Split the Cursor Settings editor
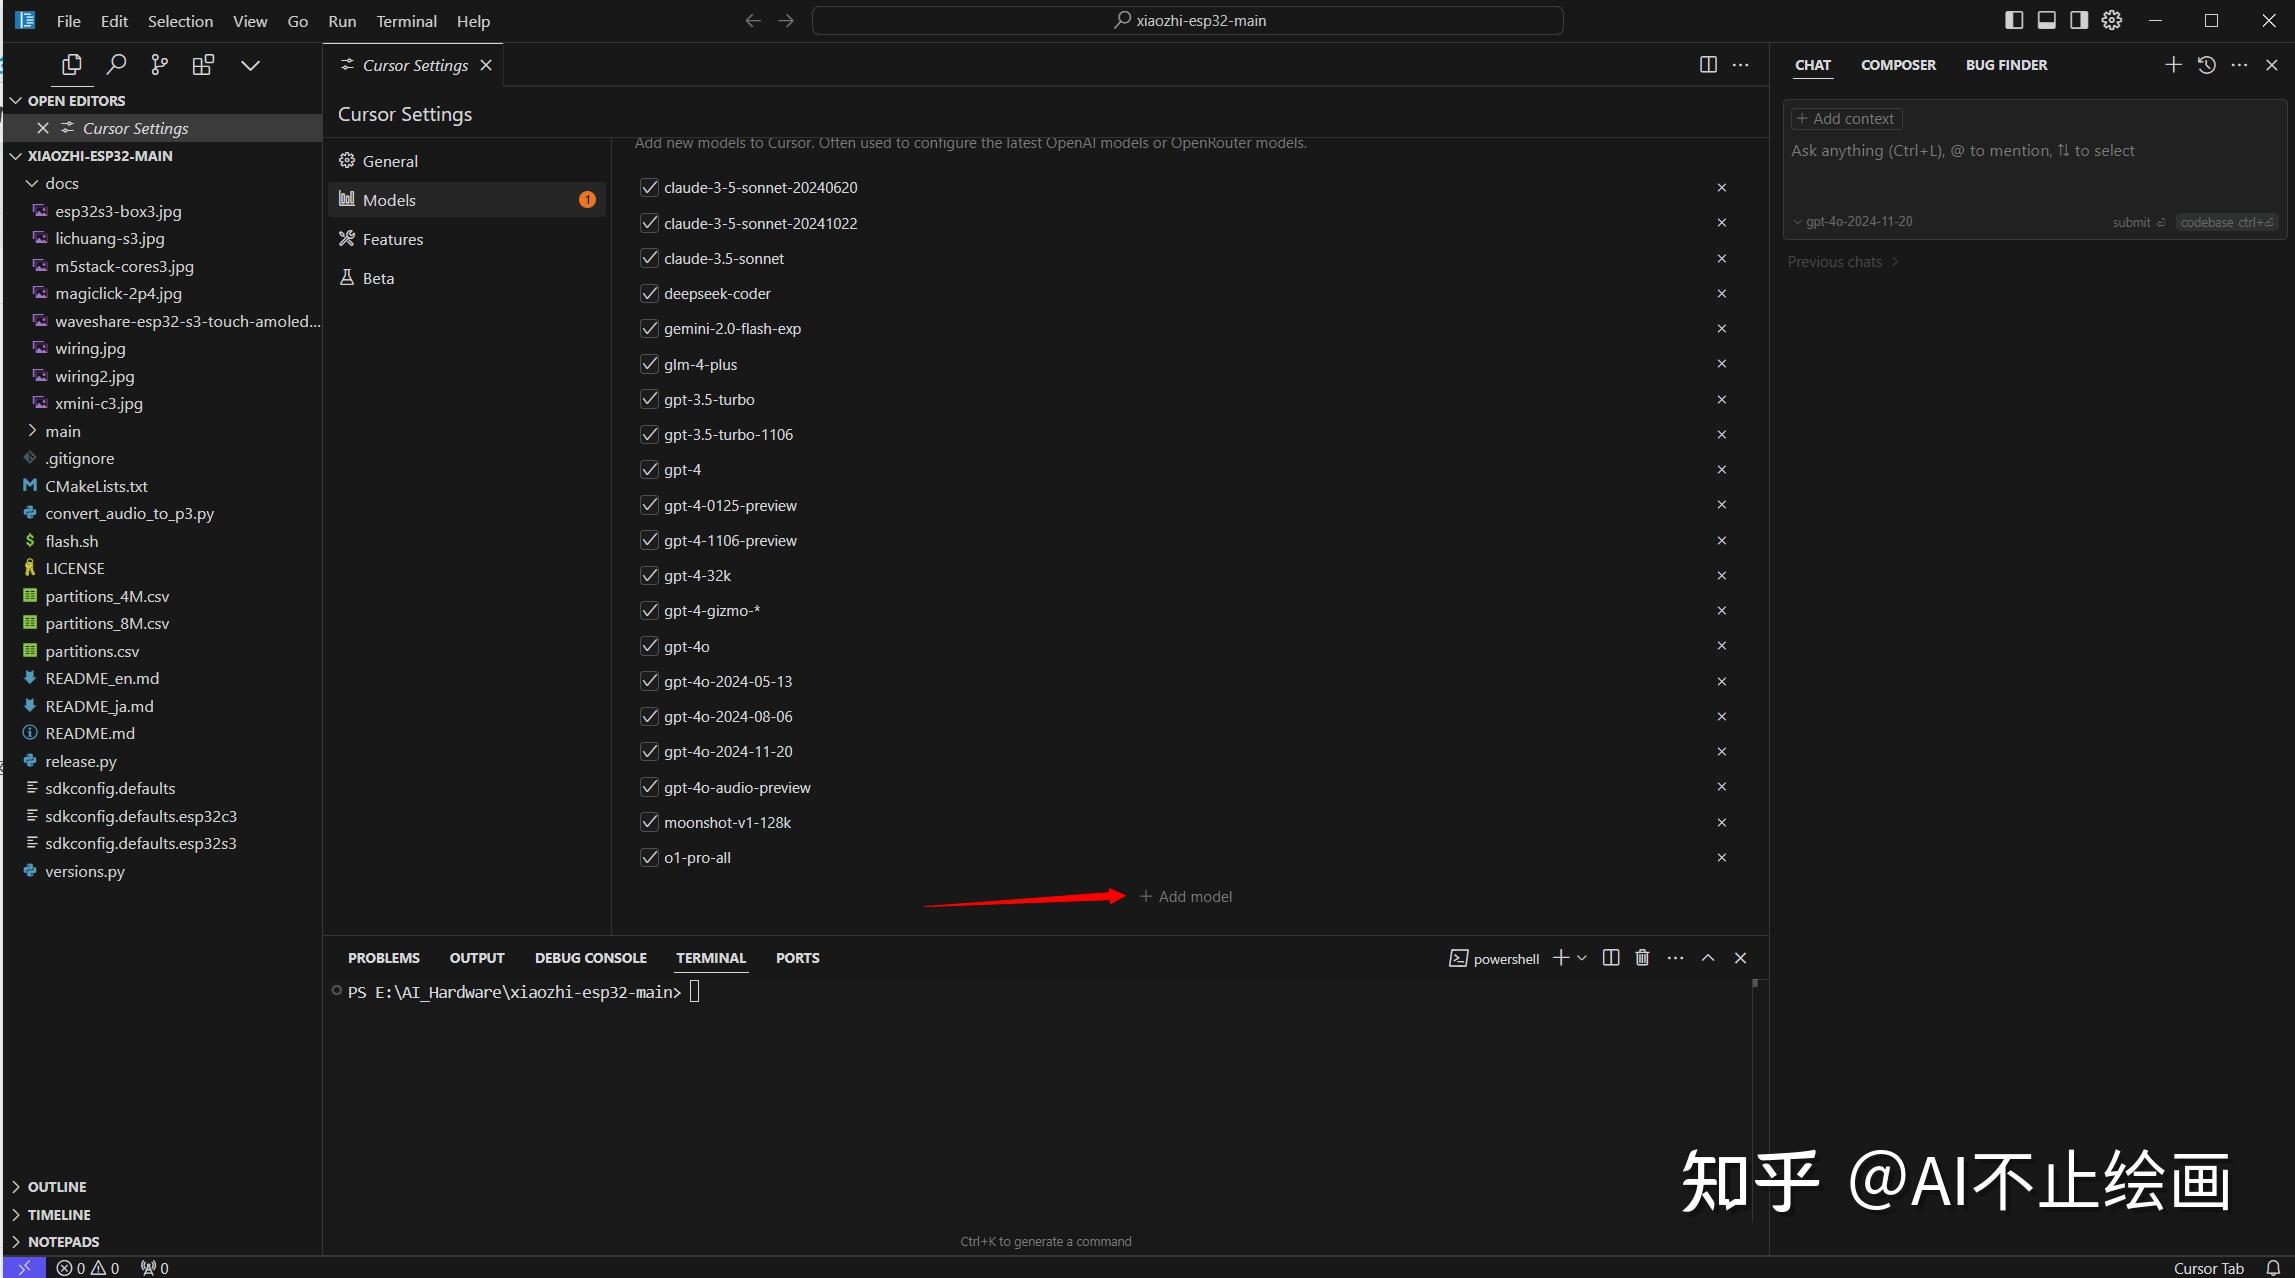This screenshot has height=1278, width=2295. 1707,64
